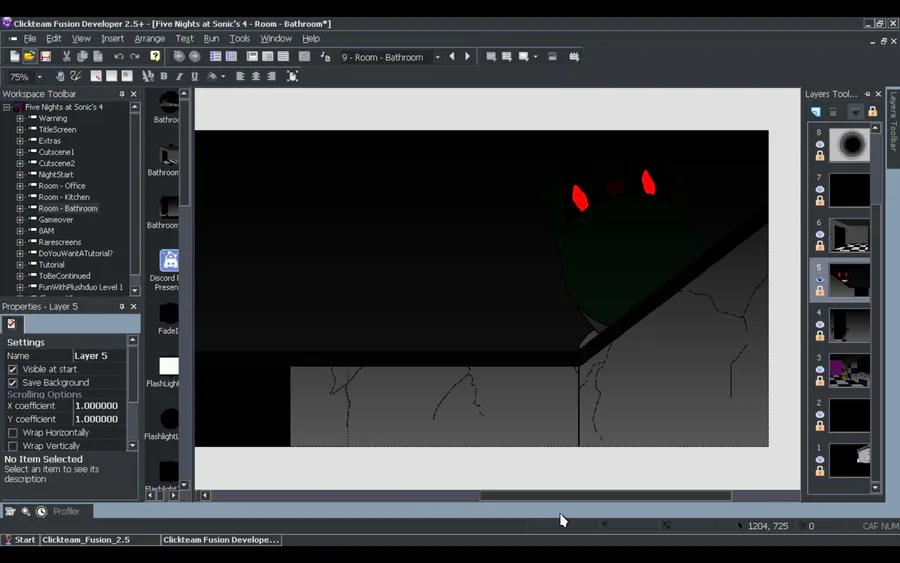Enable Wrap Horizontally checkbox
Screen dimensions: 900x563
pos(13,433)
